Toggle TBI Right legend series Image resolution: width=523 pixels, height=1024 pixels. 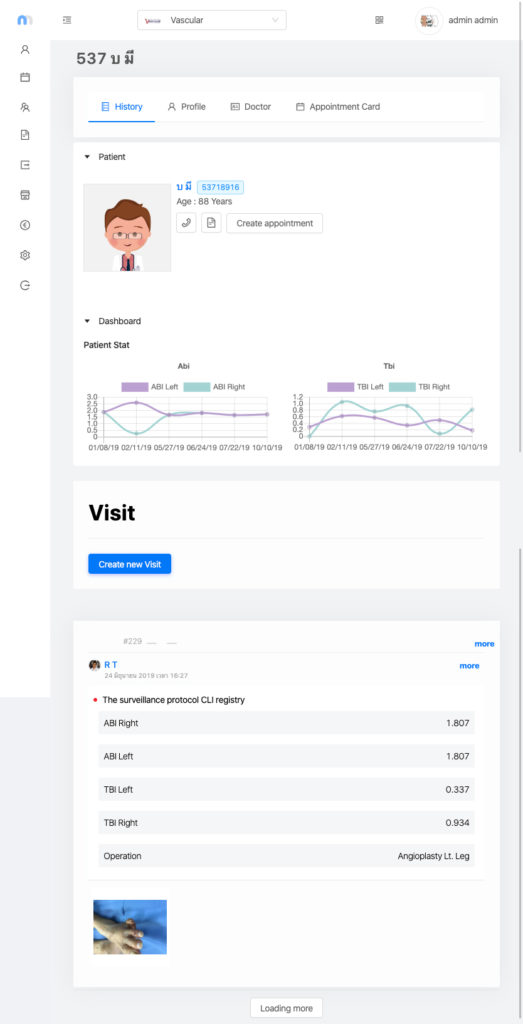[419, 387]
